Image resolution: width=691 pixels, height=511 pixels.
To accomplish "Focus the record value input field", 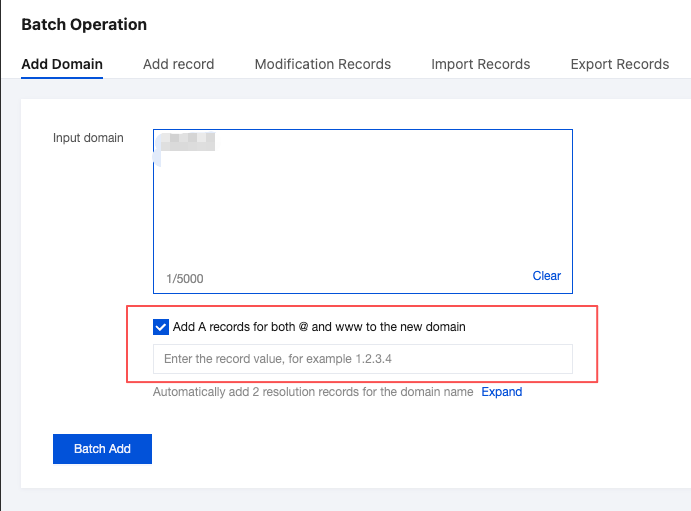I will pyautogui.click(x=362, y=359).
